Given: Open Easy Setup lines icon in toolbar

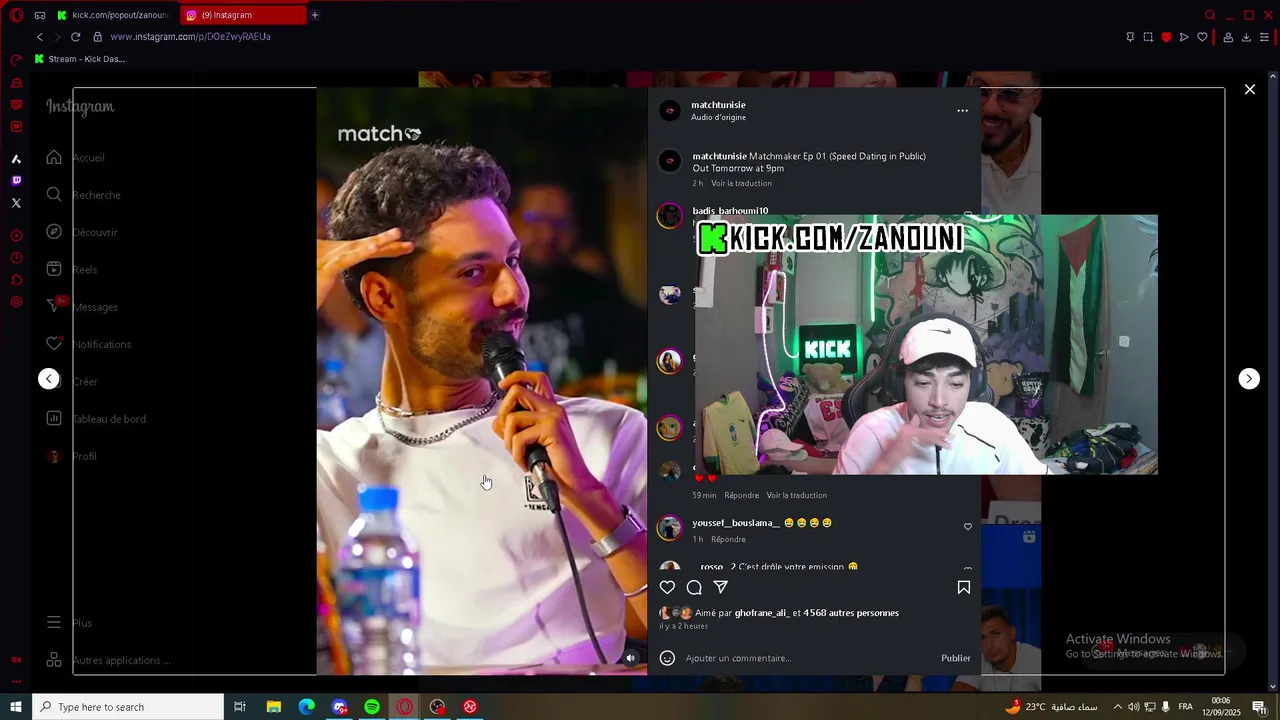Looking at the screenshot, I should click(x=1264, y=37).
